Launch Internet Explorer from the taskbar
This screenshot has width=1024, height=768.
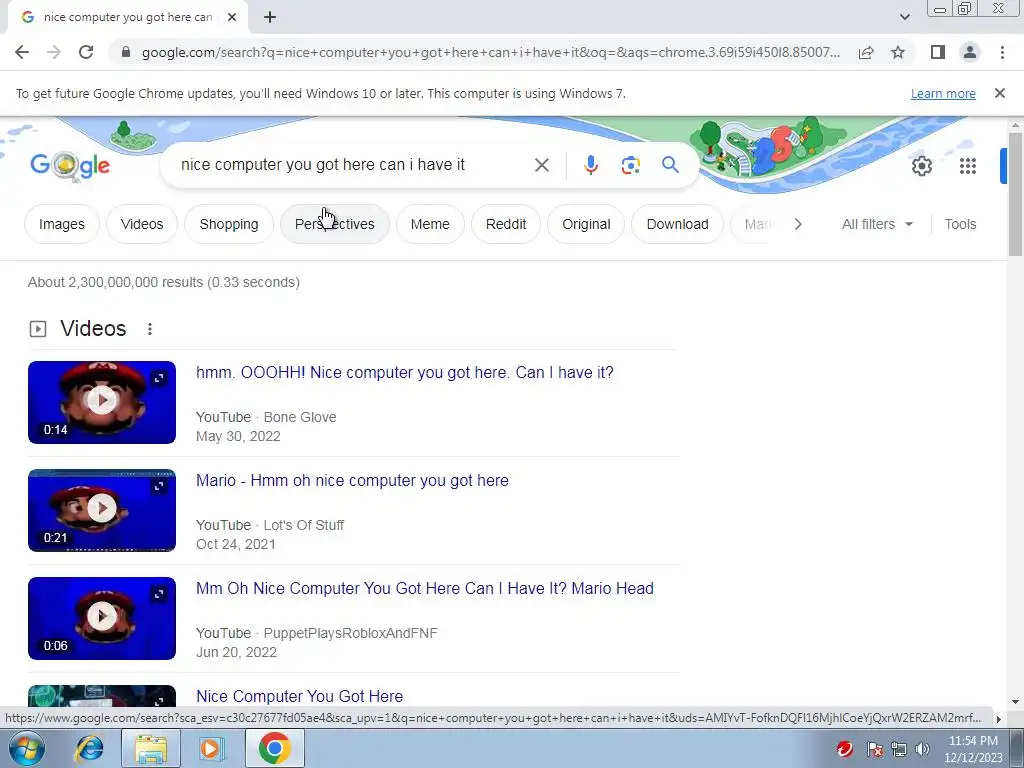click(89, 748)
